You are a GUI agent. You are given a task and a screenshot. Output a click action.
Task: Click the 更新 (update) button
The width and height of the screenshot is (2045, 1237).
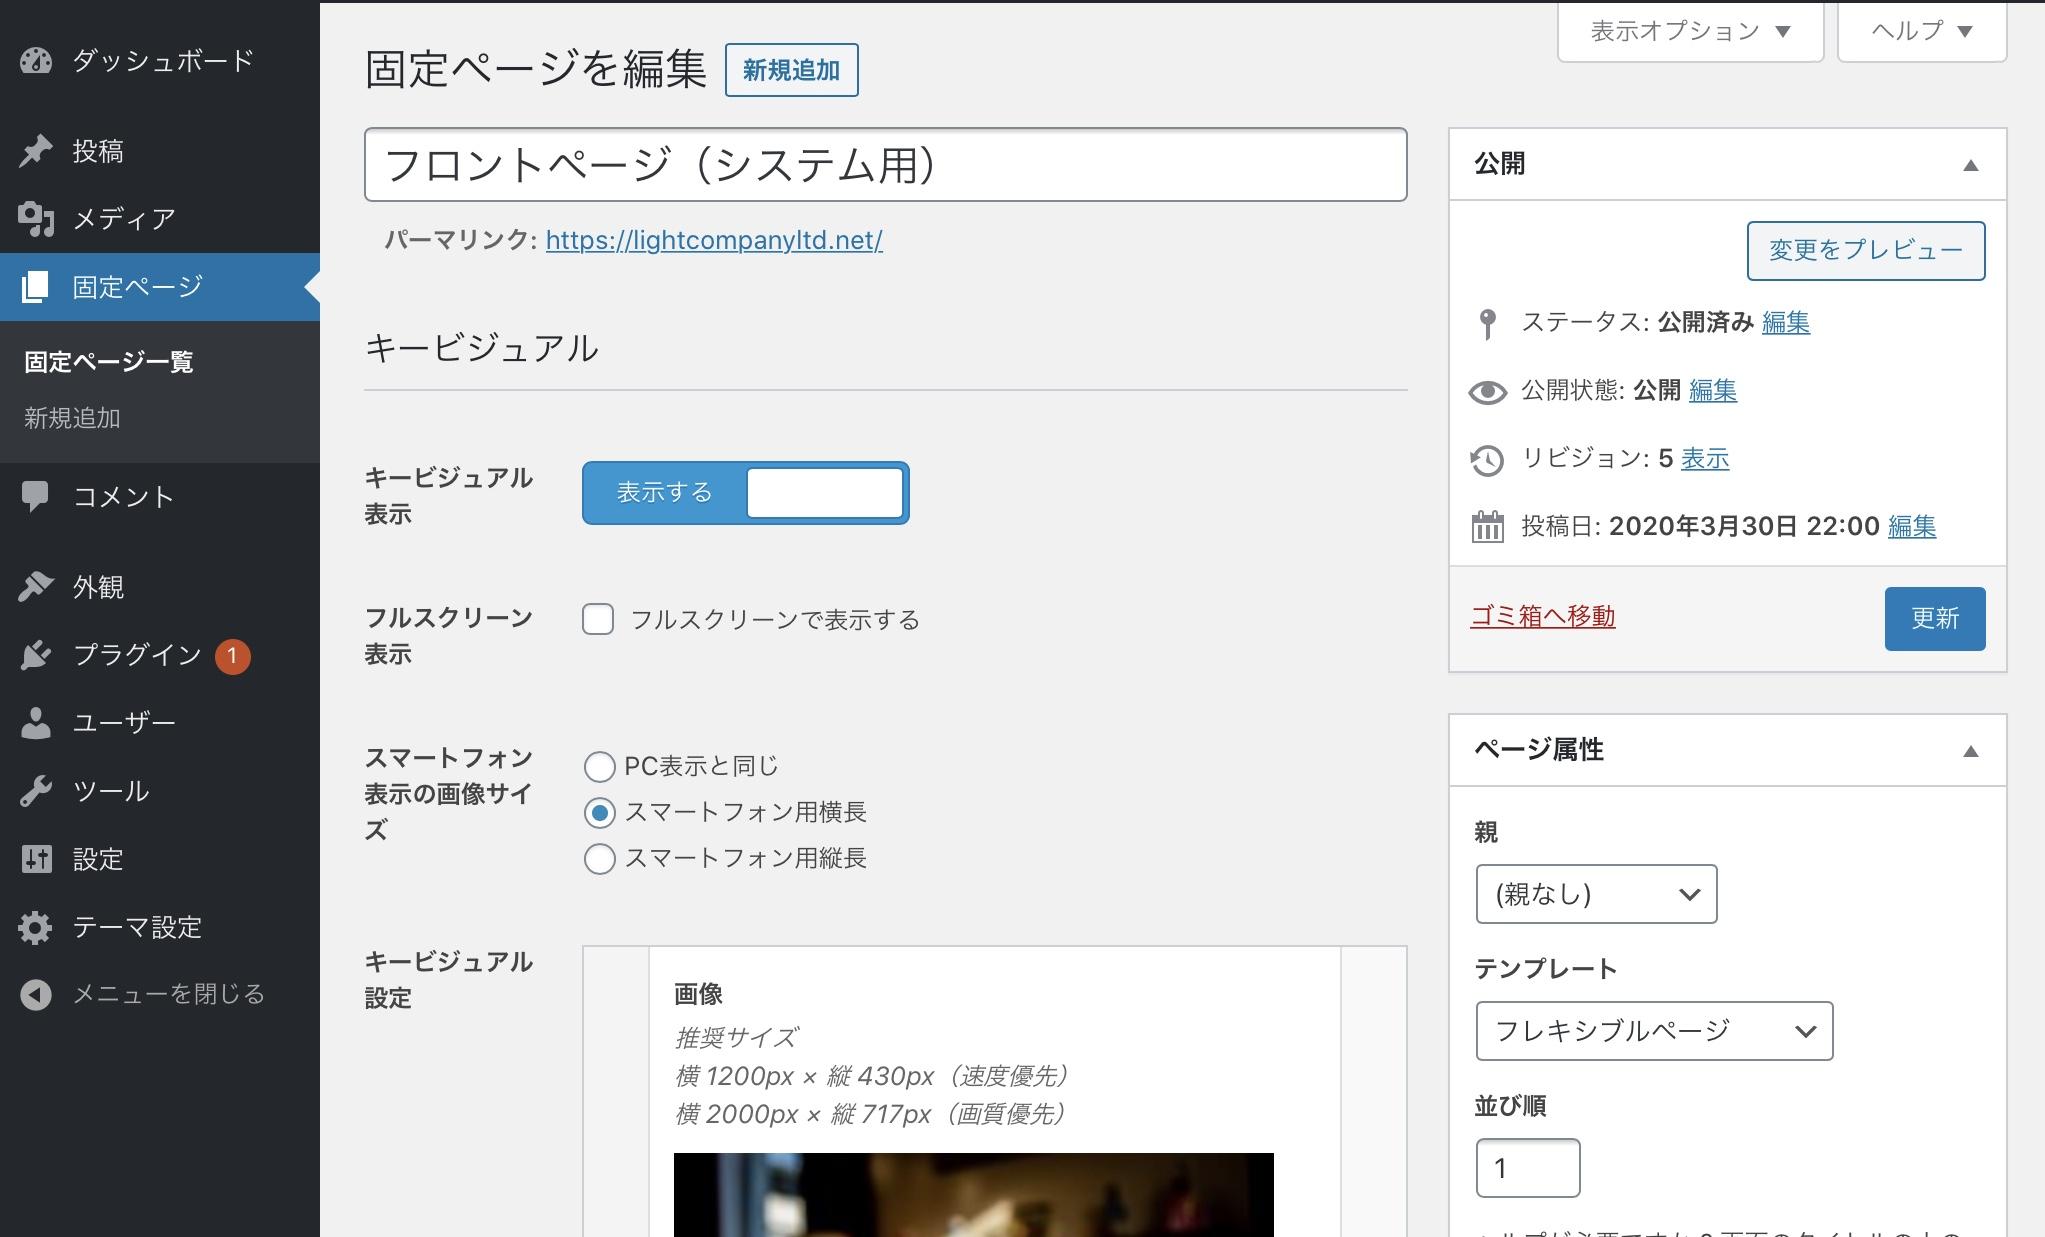(1934, 618)
